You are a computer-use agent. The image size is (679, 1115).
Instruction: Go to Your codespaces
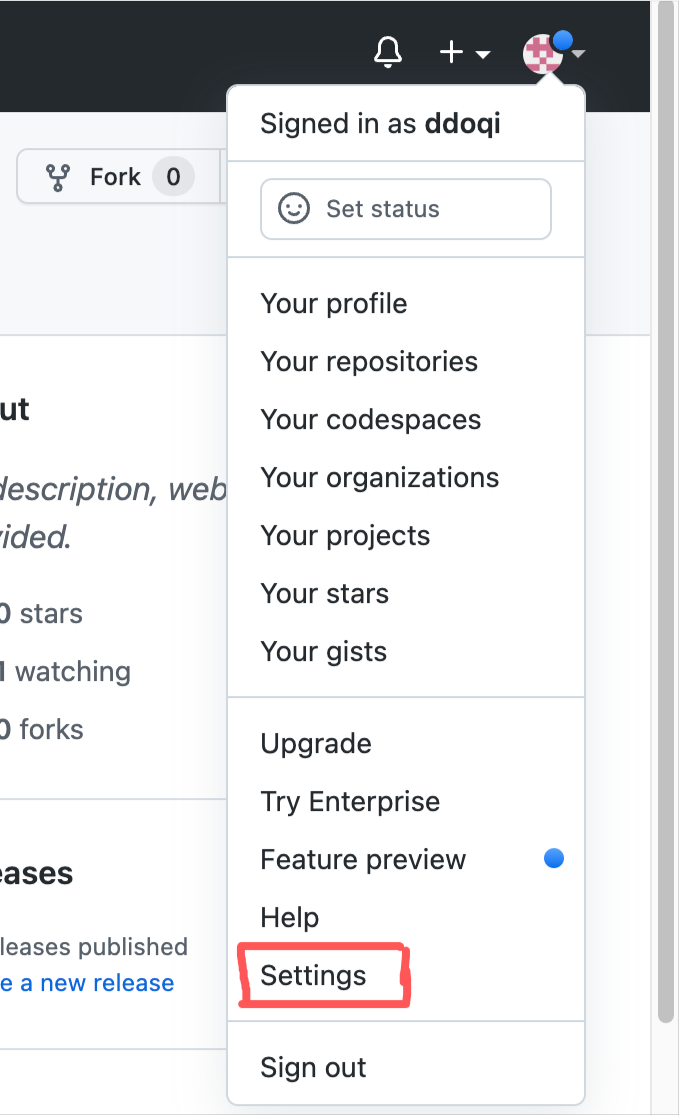(370, 419)
